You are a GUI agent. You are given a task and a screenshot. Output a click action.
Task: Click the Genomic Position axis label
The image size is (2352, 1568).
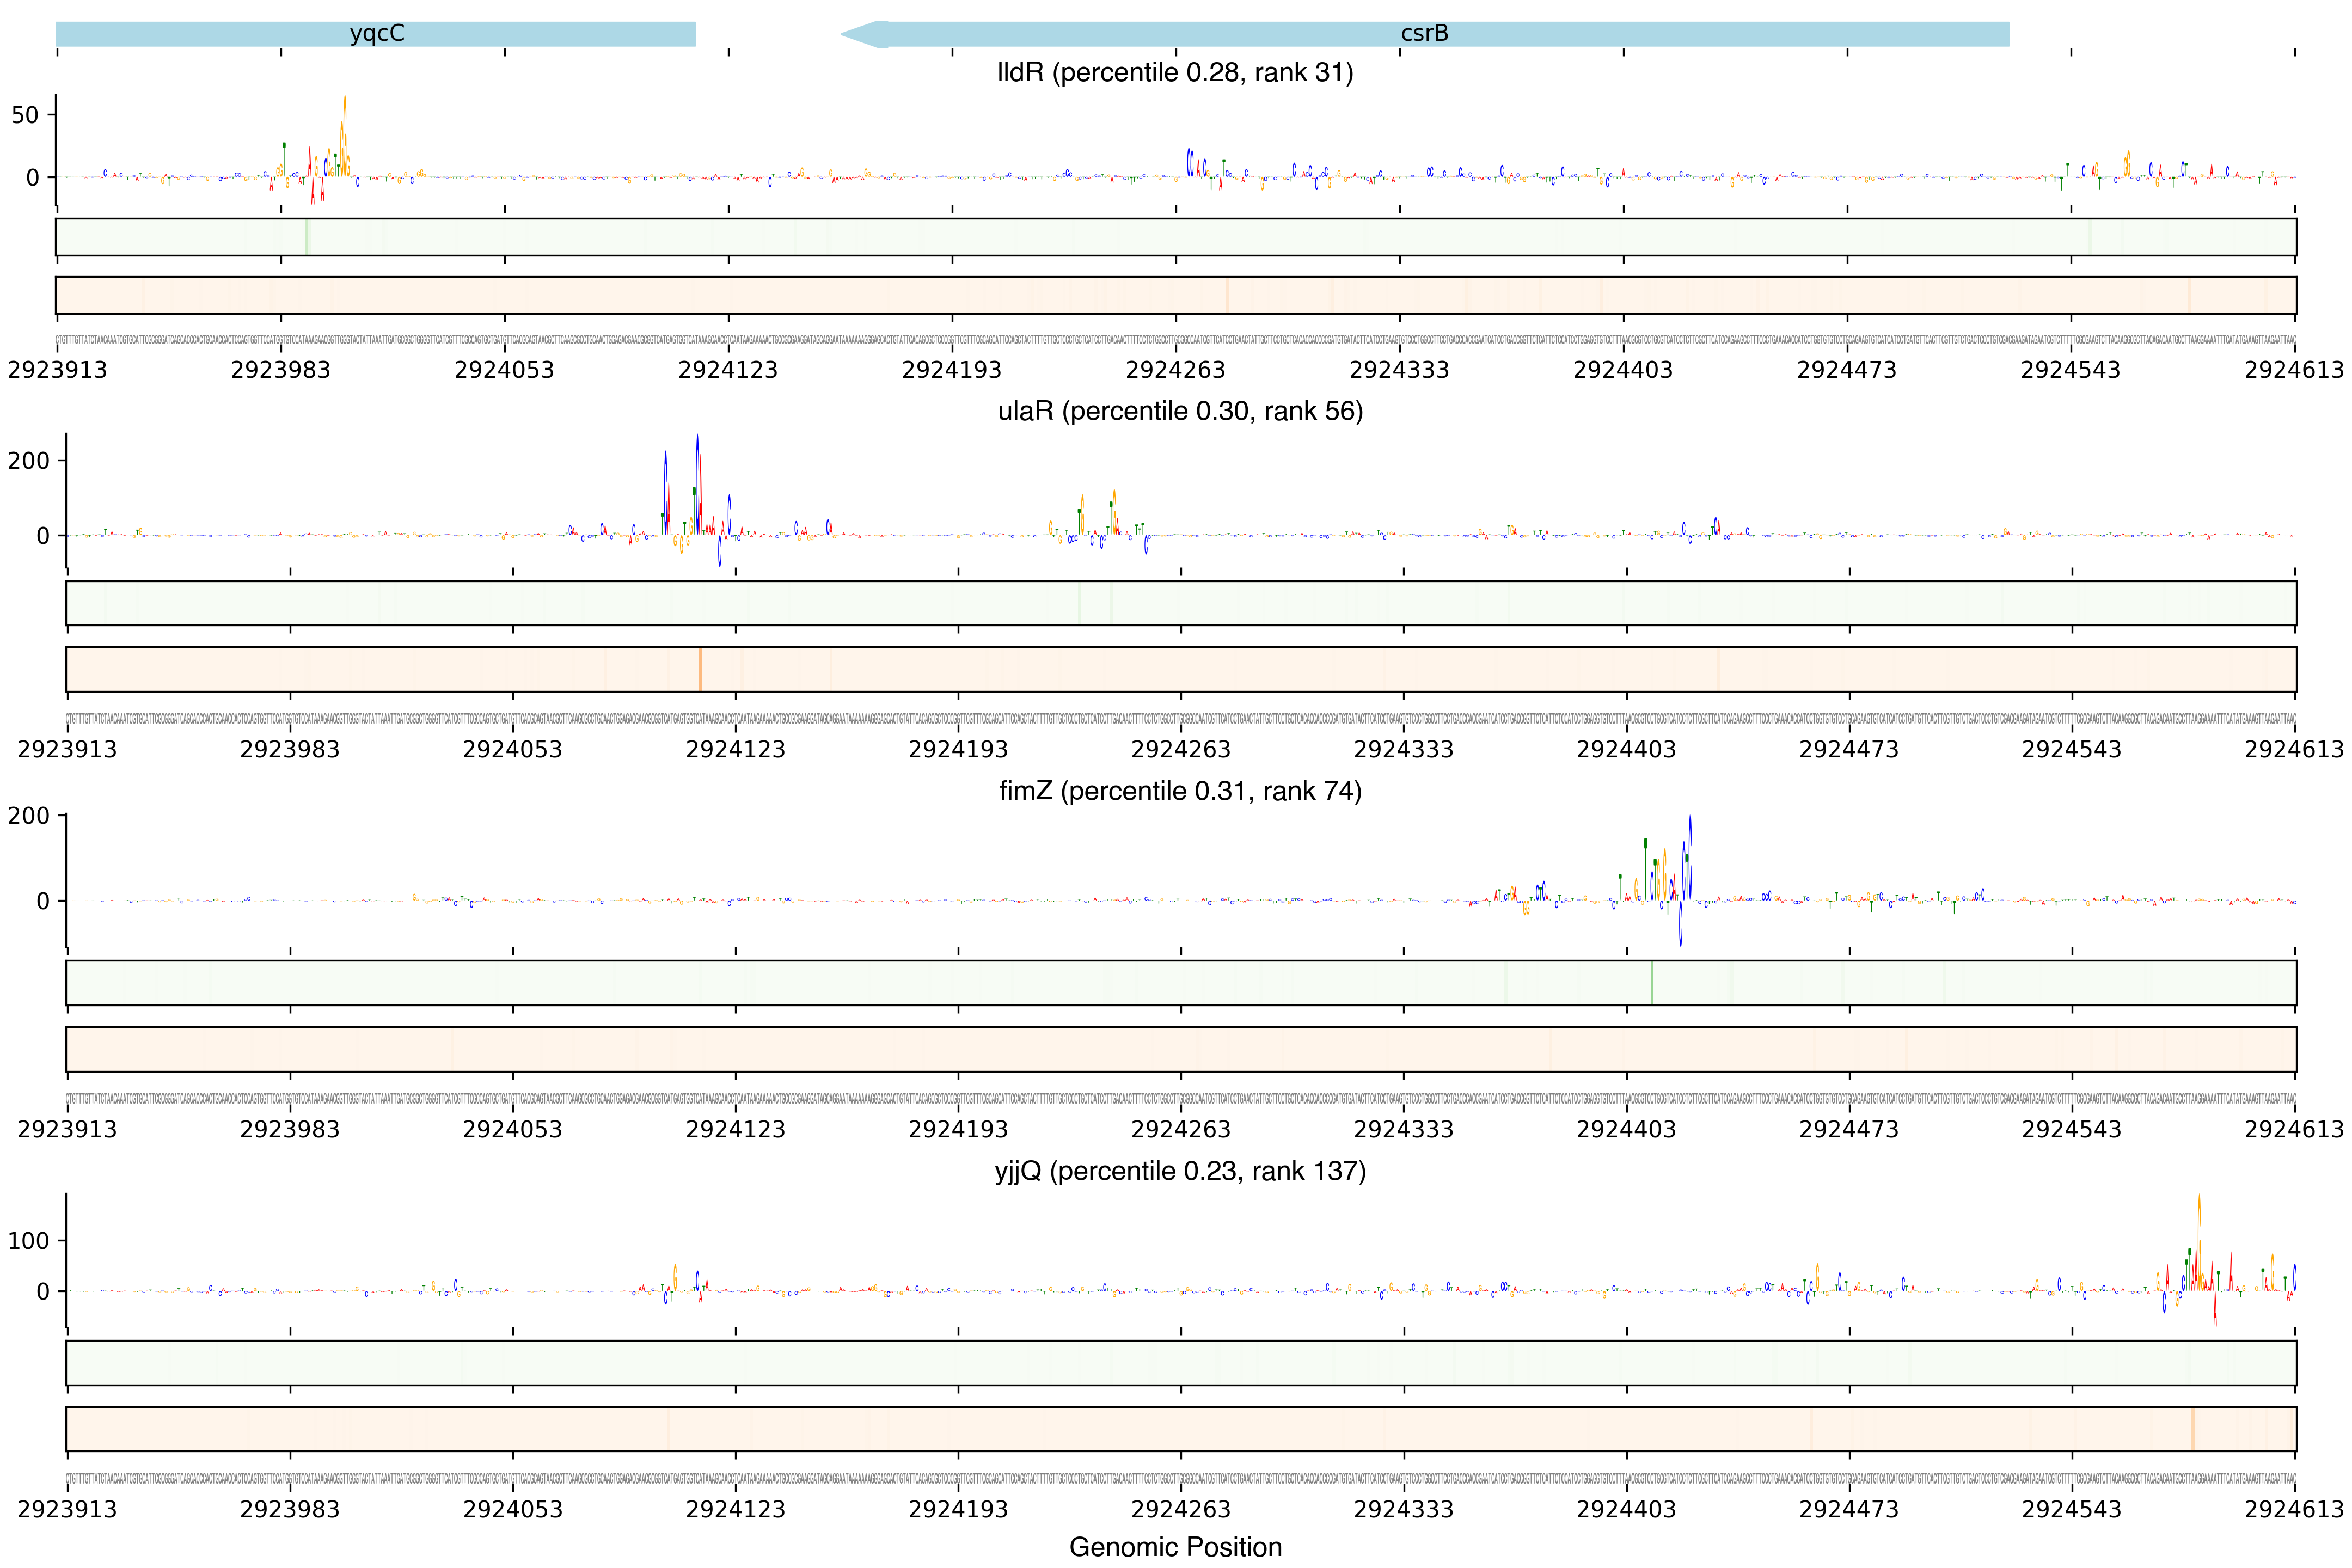point(1175,1546)
